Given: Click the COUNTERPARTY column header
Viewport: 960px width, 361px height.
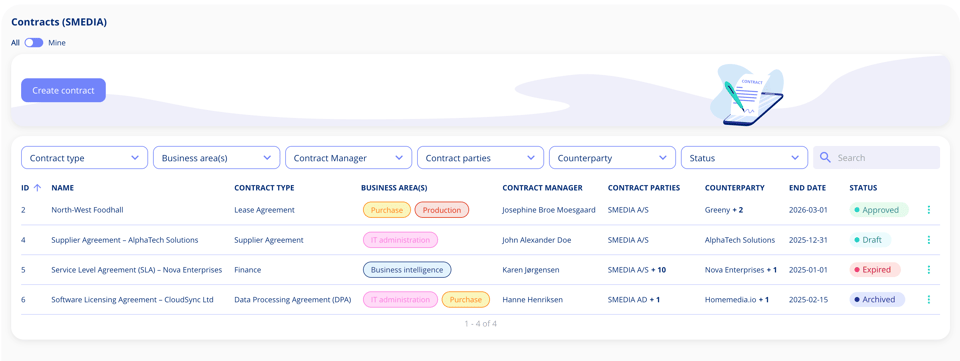Looking at the screenshot, I should tap(735, 188).
